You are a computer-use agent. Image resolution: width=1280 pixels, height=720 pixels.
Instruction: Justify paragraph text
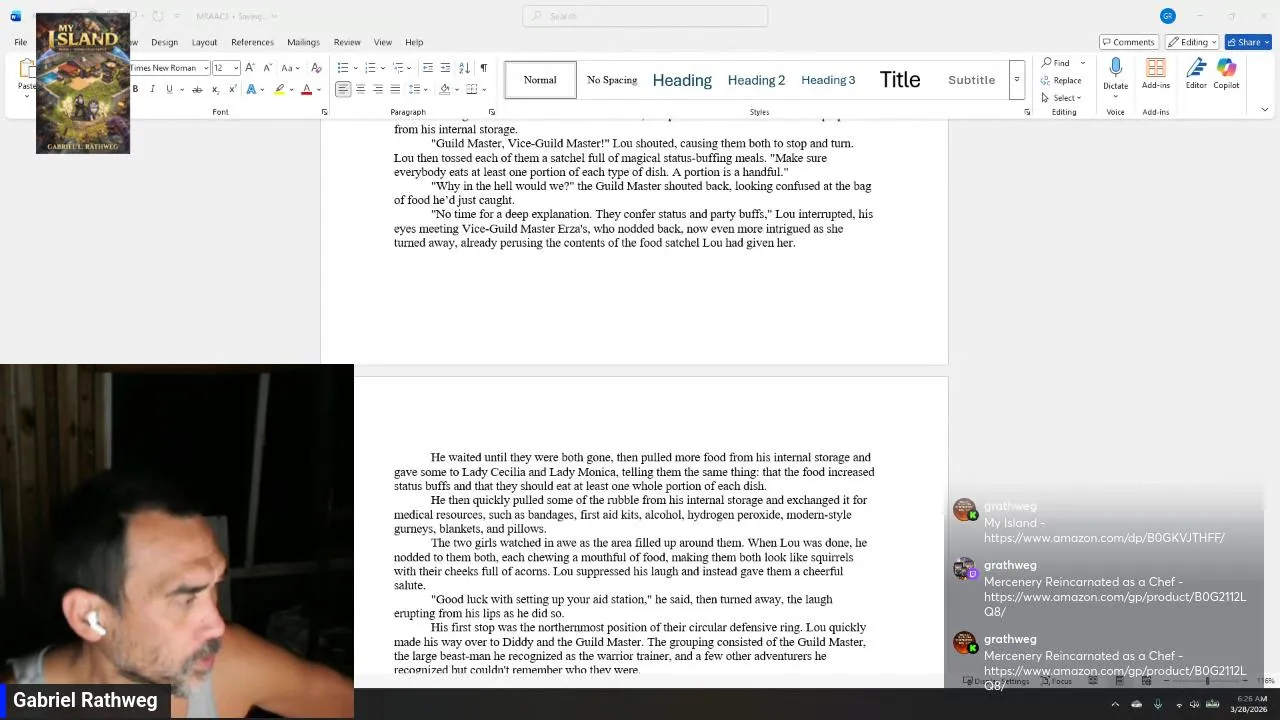click(395, 89)
